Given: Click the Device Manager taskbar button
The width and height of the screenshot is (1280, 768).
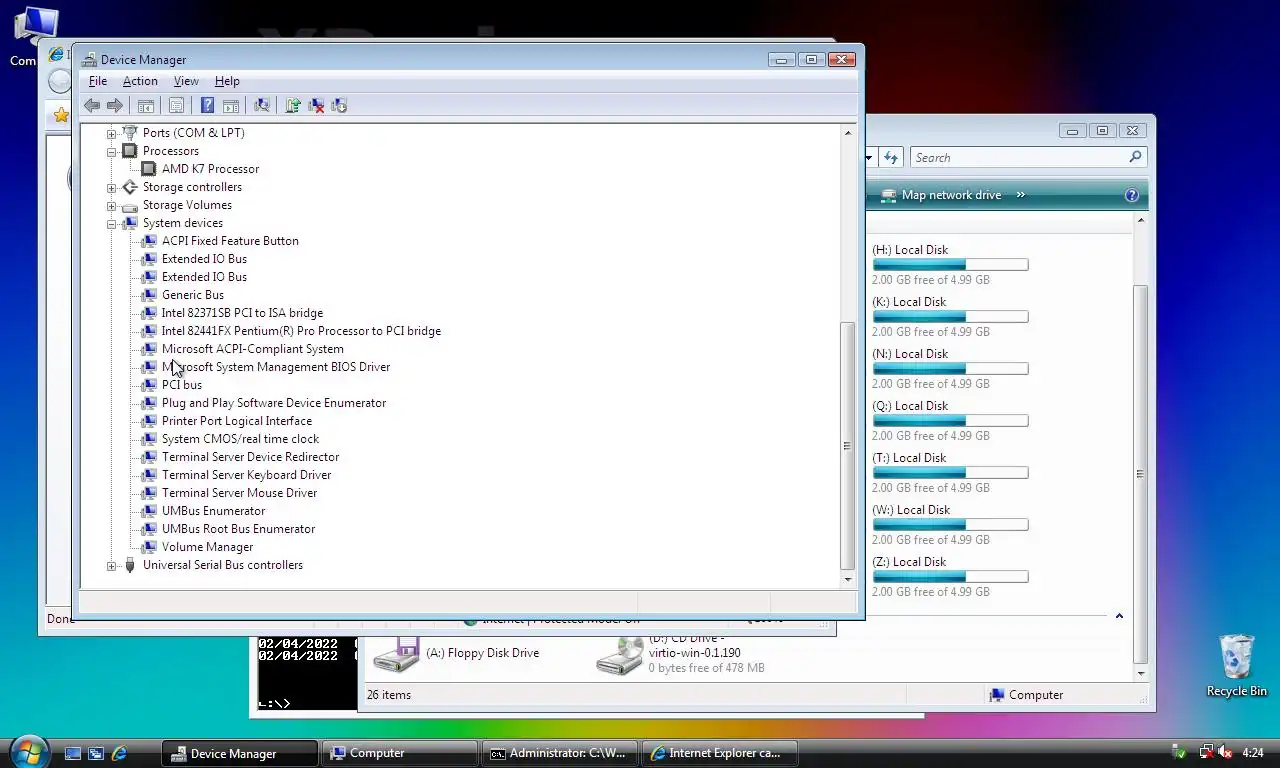Looking at the screenshot, I should [240, 753].
